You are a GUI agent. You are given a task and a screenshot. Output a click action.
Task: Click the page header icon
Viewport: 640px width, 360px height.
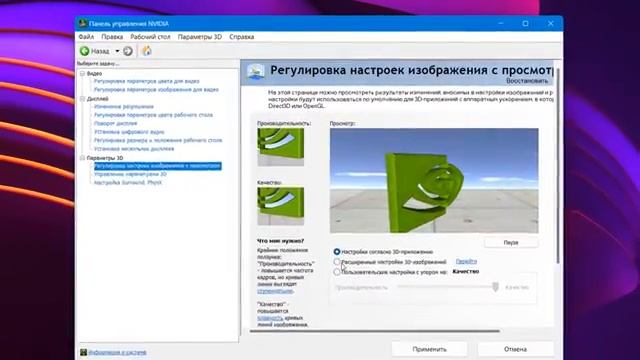click(256, 72)
